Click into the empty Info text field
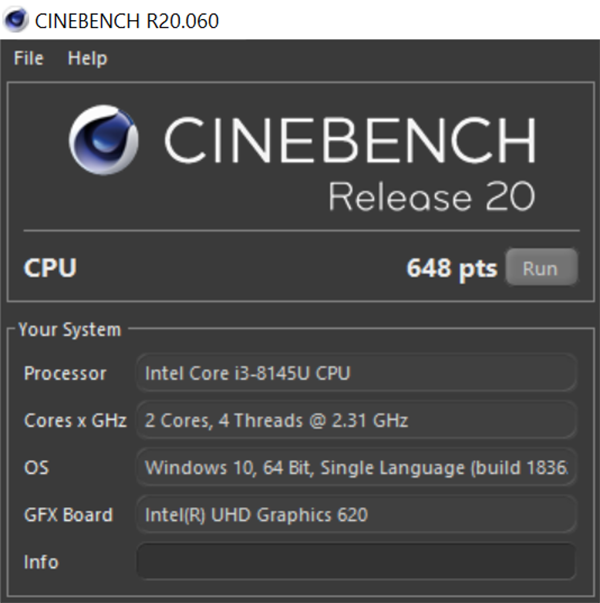The image size is (600, 603). coord(355,562)
